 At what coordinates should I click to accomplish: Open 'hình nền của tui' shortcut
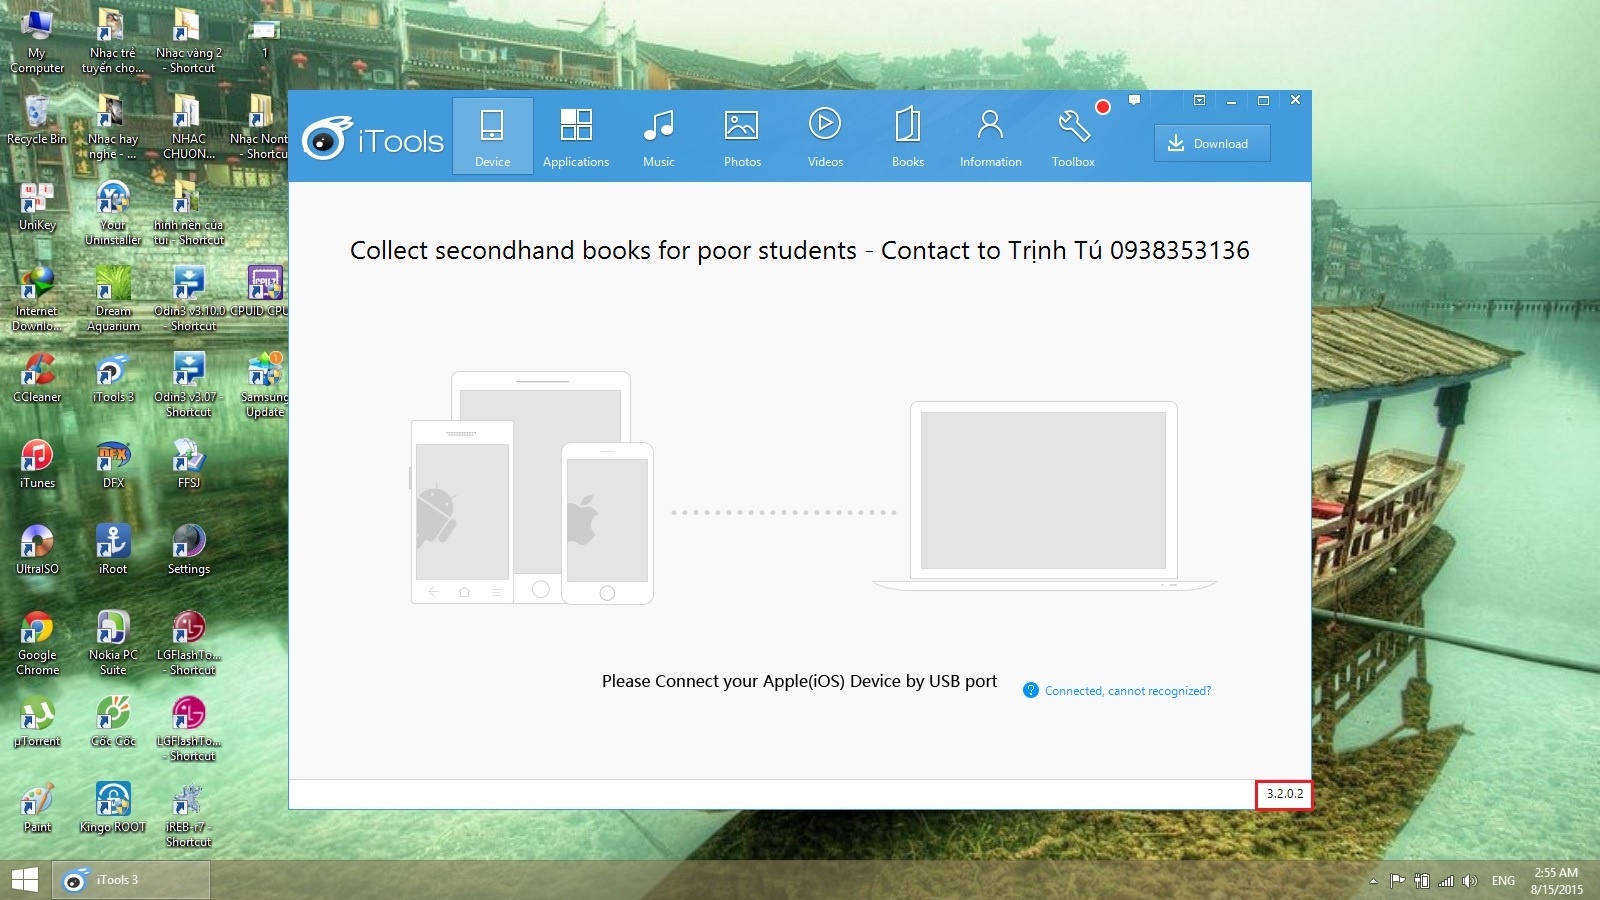(189, 213)
